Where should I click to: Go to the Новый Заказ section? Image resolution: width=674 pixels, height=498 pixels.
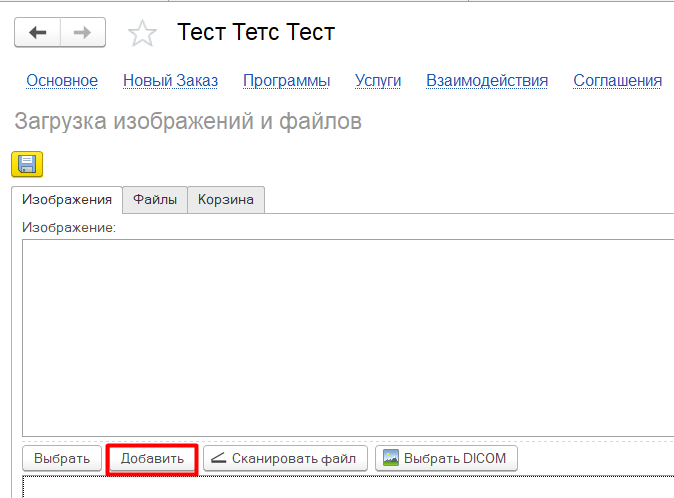[170, 81]
